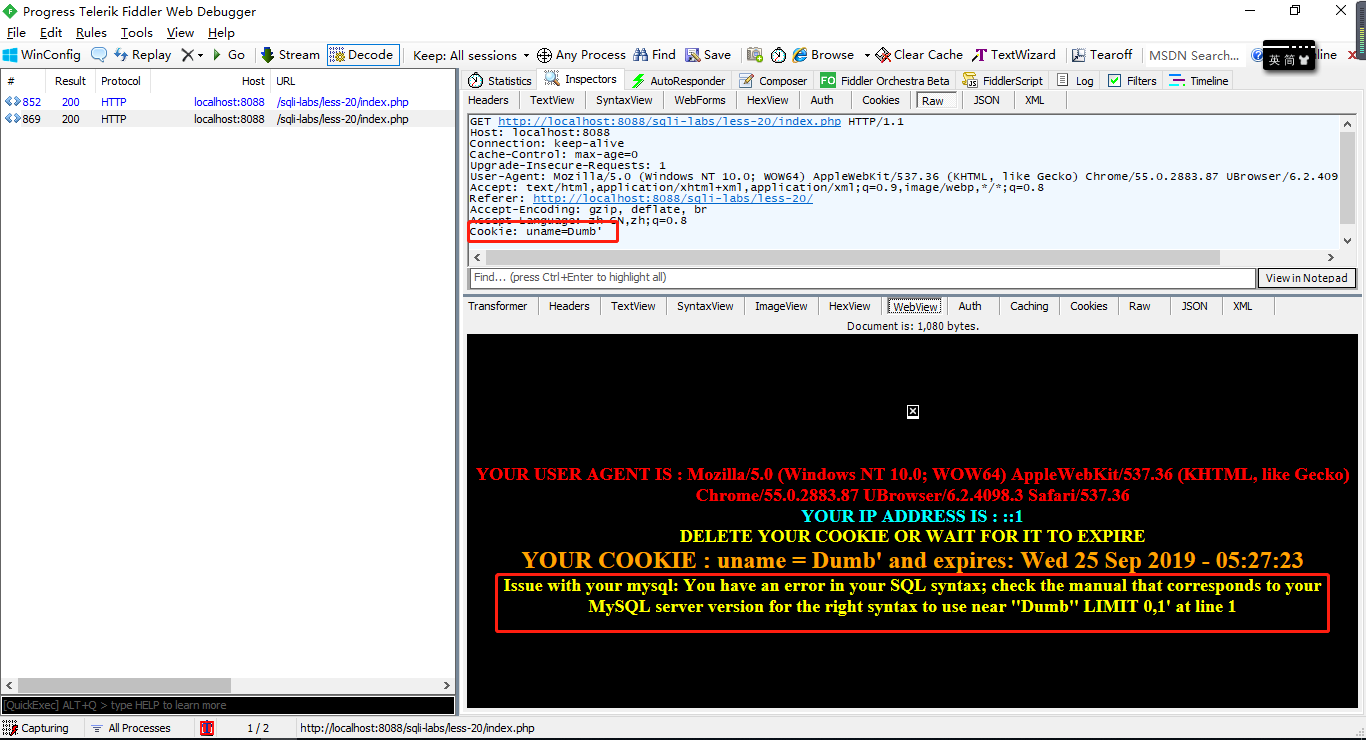Open the Edit menu
The width and height of the screenshot is (1366, 740).
coord(51,33)
